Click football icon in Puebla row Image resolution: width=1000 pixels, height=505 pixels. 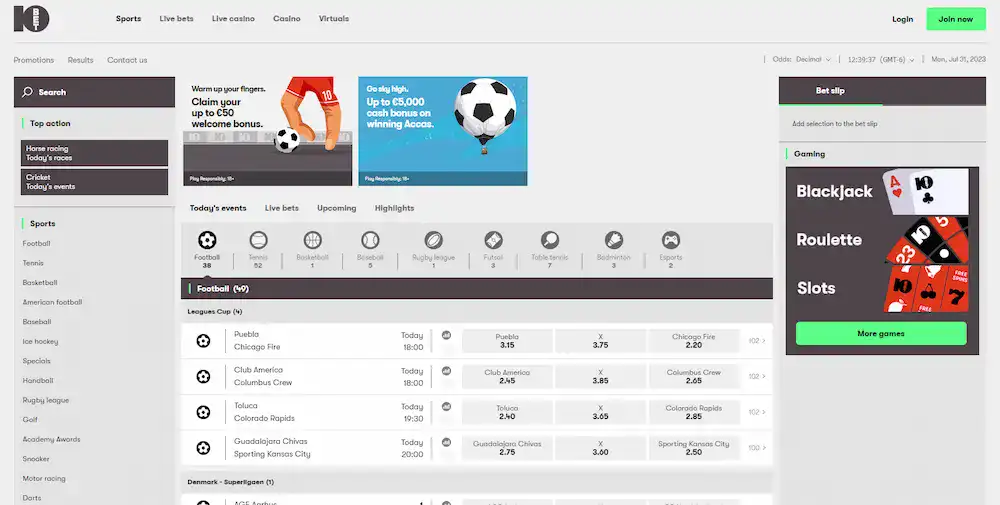[x=203, y=340]
